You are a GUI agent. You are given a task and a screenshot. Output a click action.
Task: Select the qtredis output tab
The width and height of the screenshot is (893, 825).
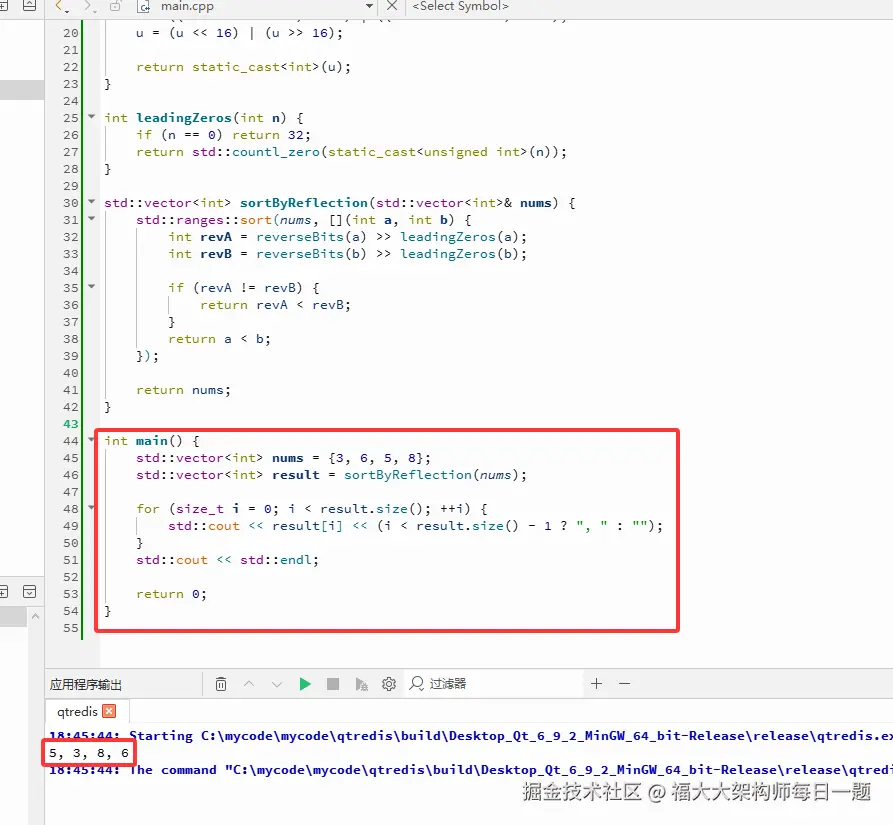77,711
